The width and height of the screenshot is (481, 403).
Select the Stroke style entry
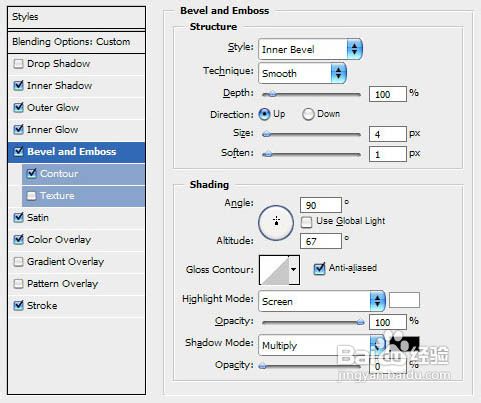coord(76,306)
